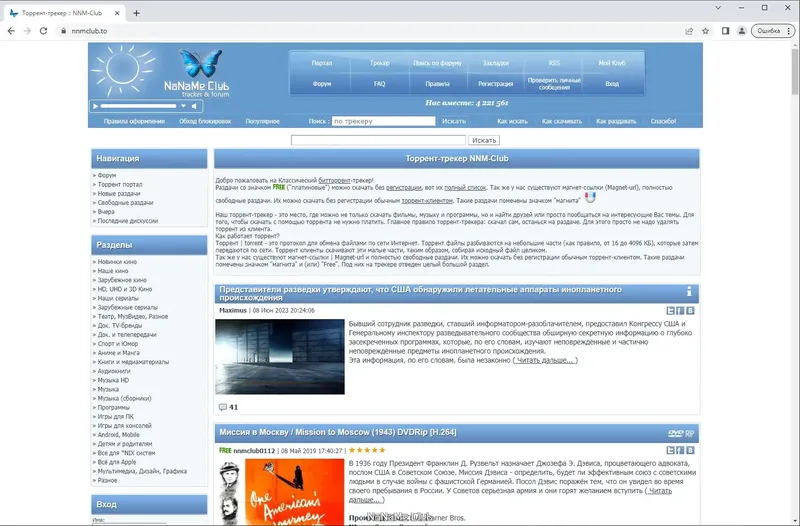This screenshot has height=526, width=800.
Task: Click the Спасибо! link
Action: (x=663, y=121)
